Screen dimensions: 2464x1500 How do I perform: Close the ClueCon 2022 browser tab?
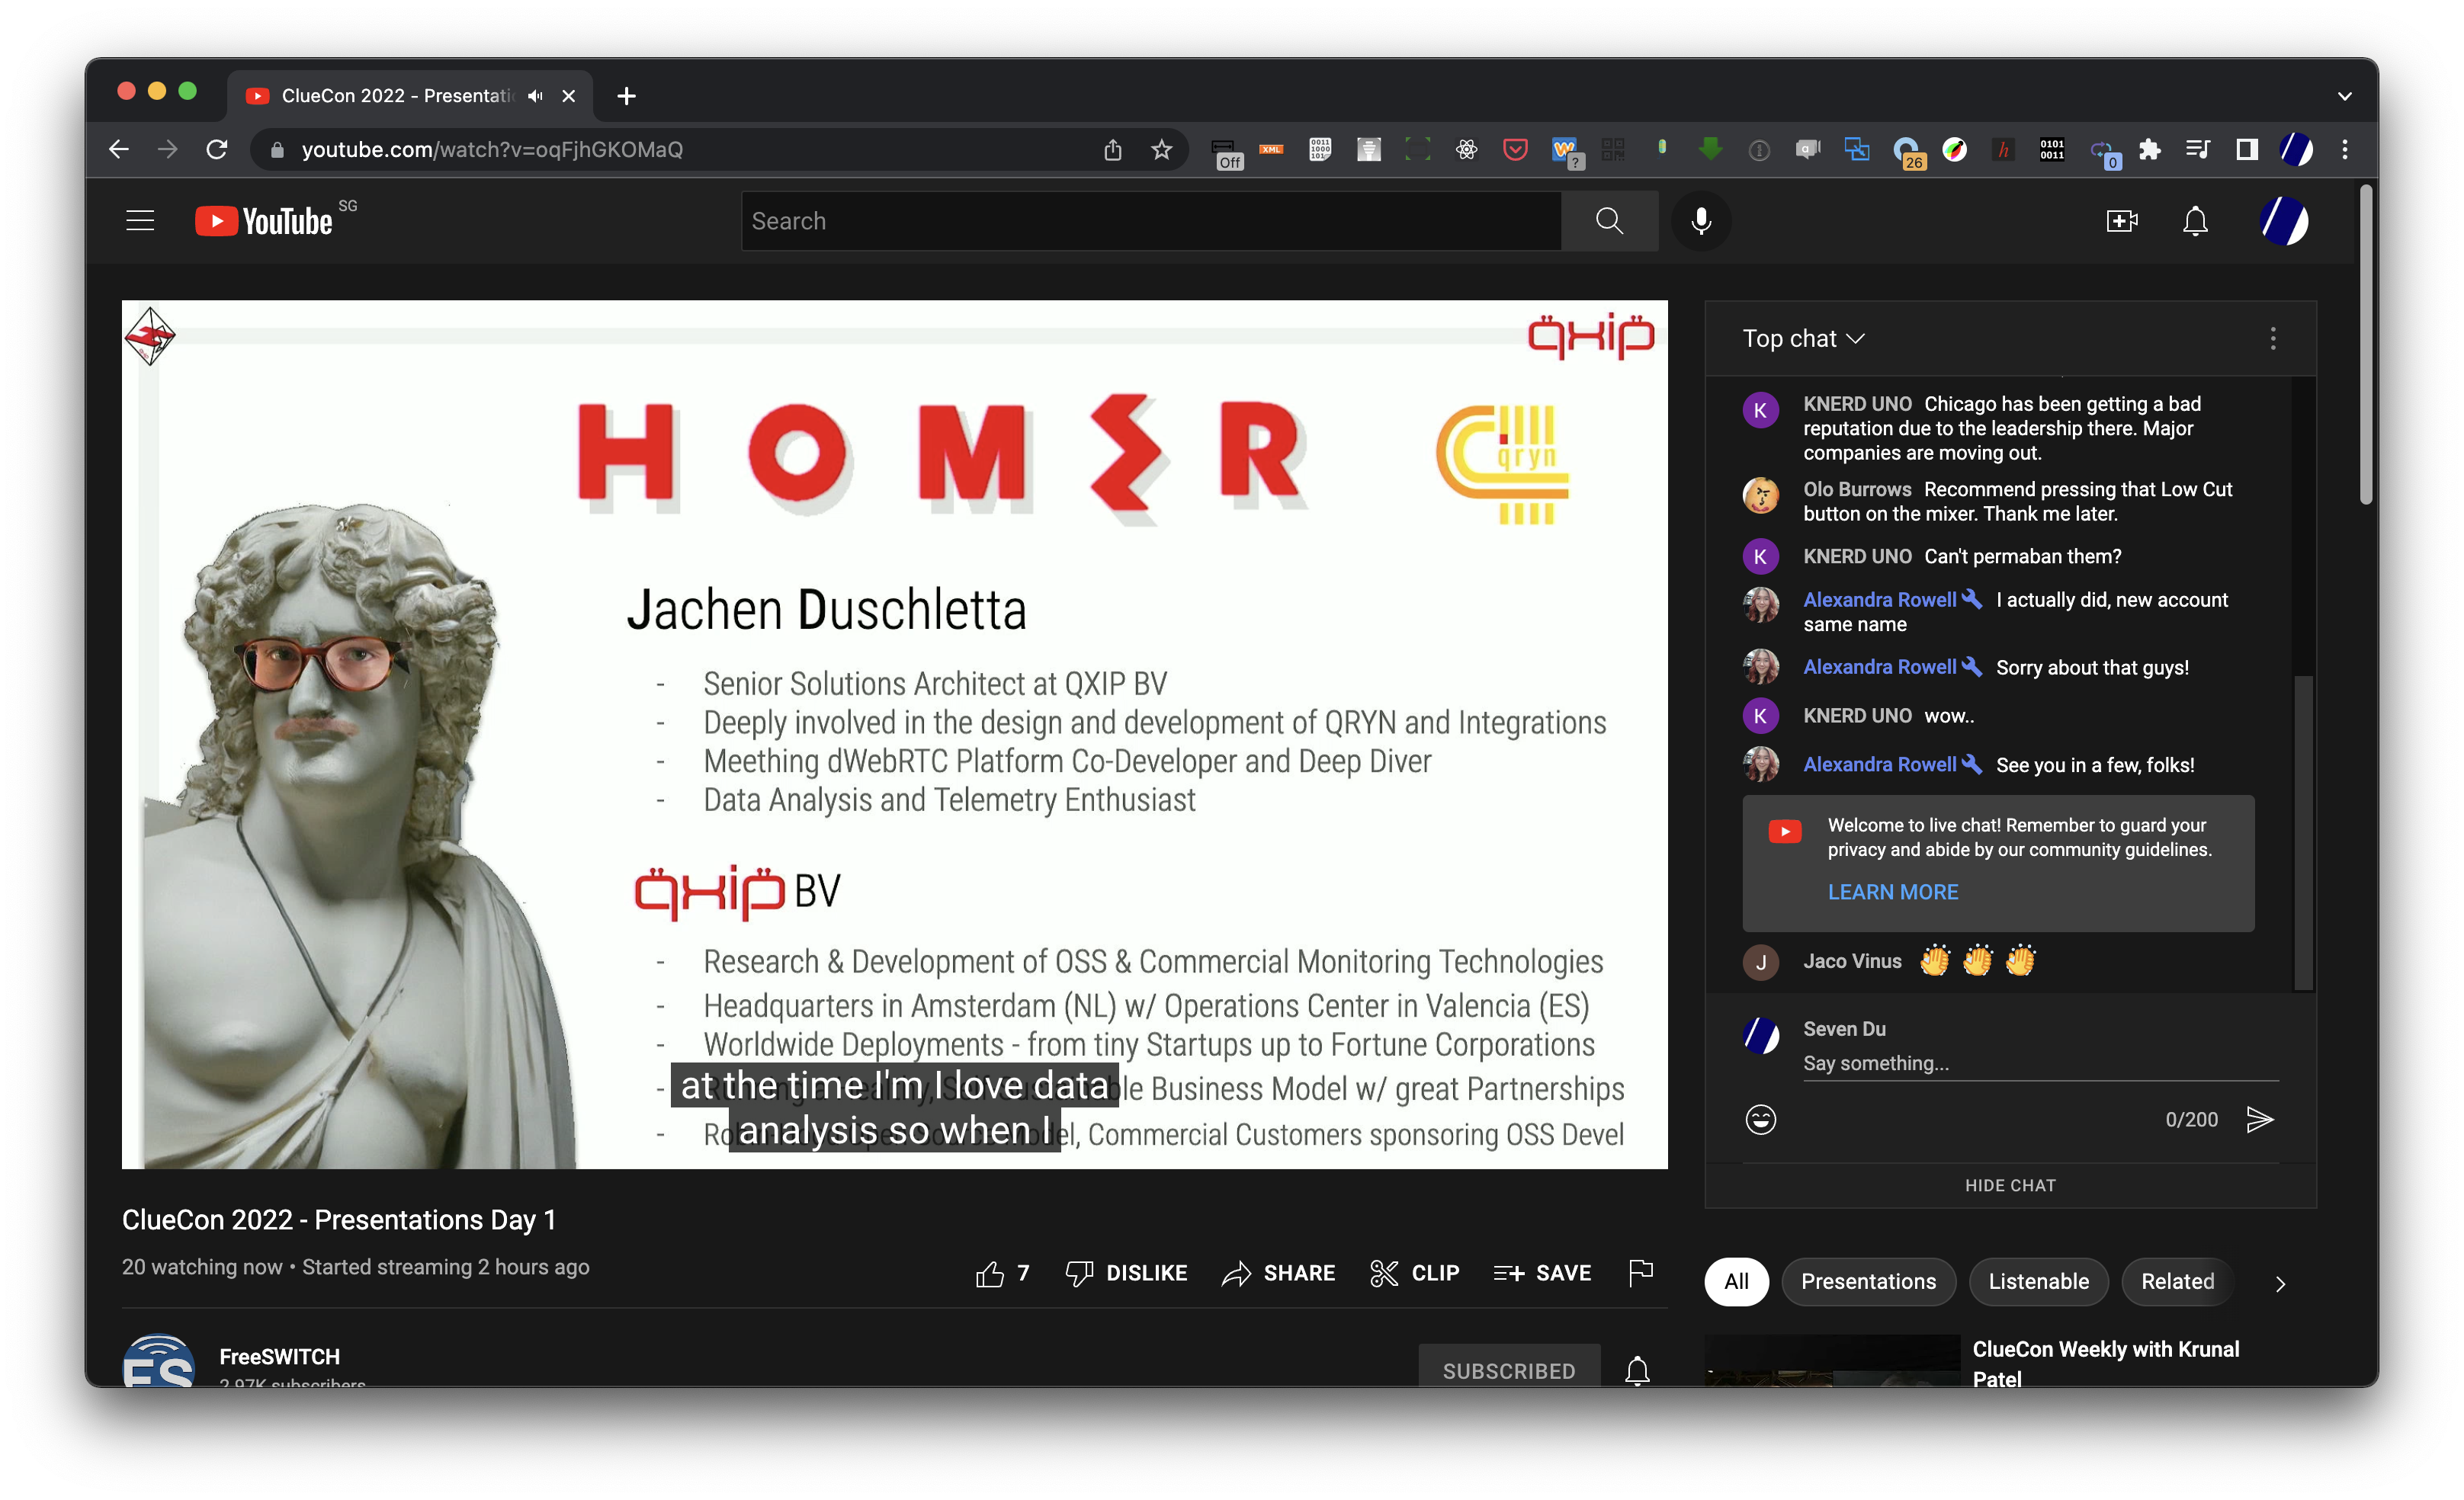coord(568,96)
